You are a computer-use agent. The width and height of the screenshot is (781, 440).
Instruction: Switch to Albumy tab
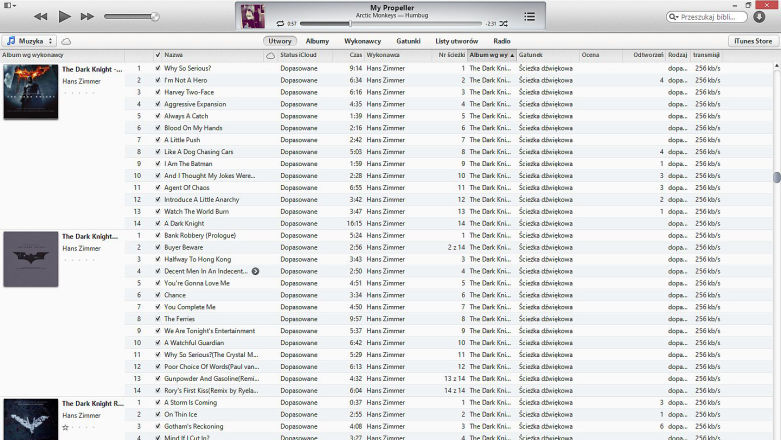pyautogui.click(x=317, y=41)
